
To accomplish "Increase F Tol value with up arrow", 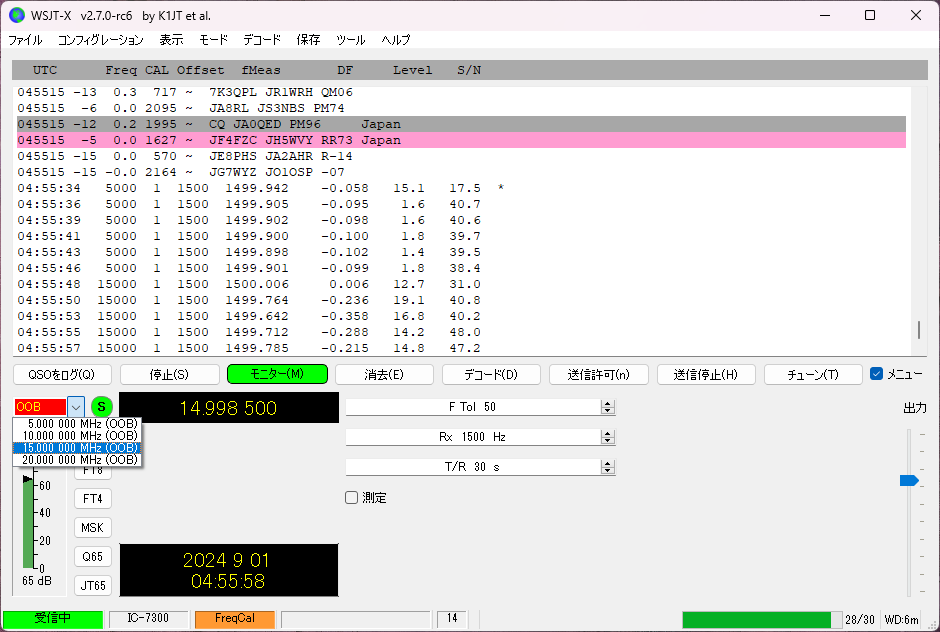I will click(608, 404).
